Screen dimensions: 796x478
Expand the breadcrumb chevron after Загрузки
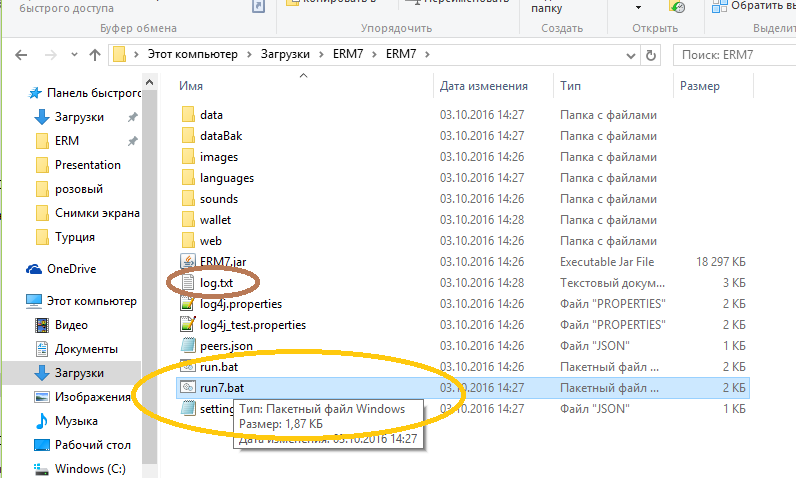(321, 54)
